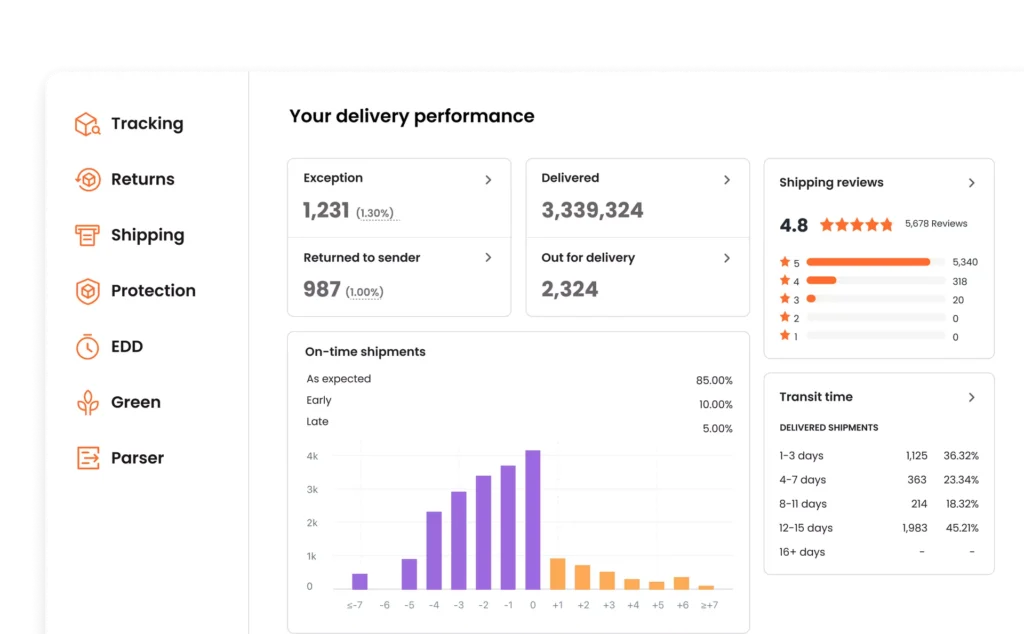
Task: Click the star icon beside rating 5
Action: (785, 261)
